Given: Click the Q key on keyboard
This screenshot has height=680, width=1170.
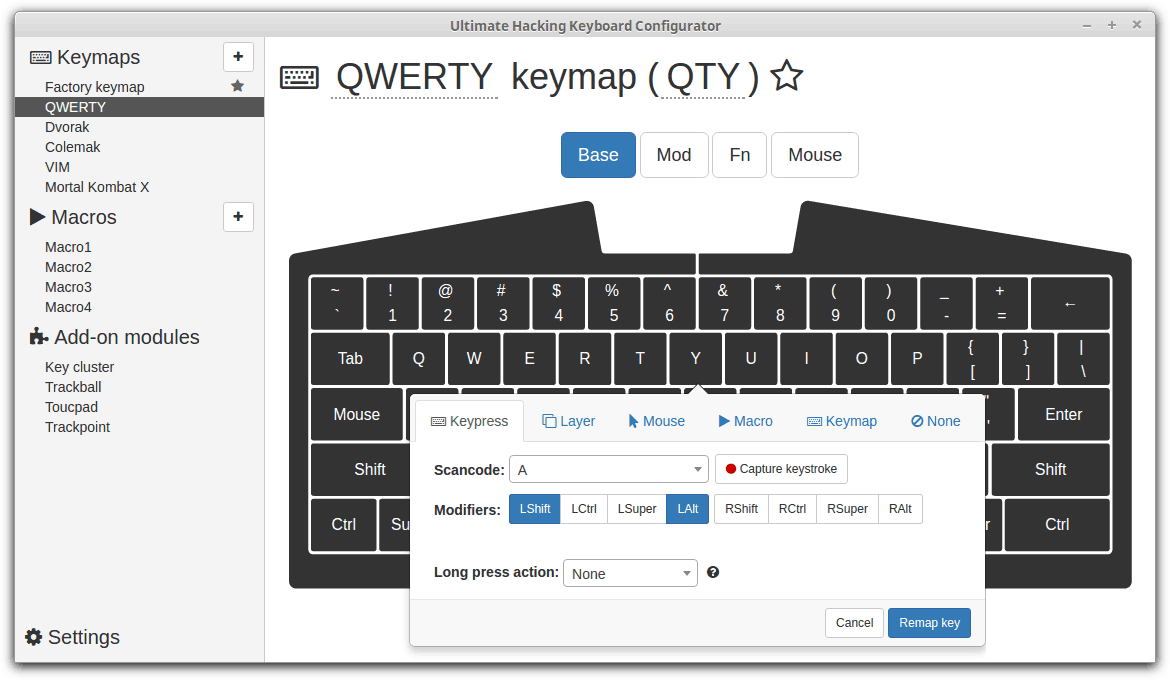Looking at the screenshot, I should click(419, 358).
